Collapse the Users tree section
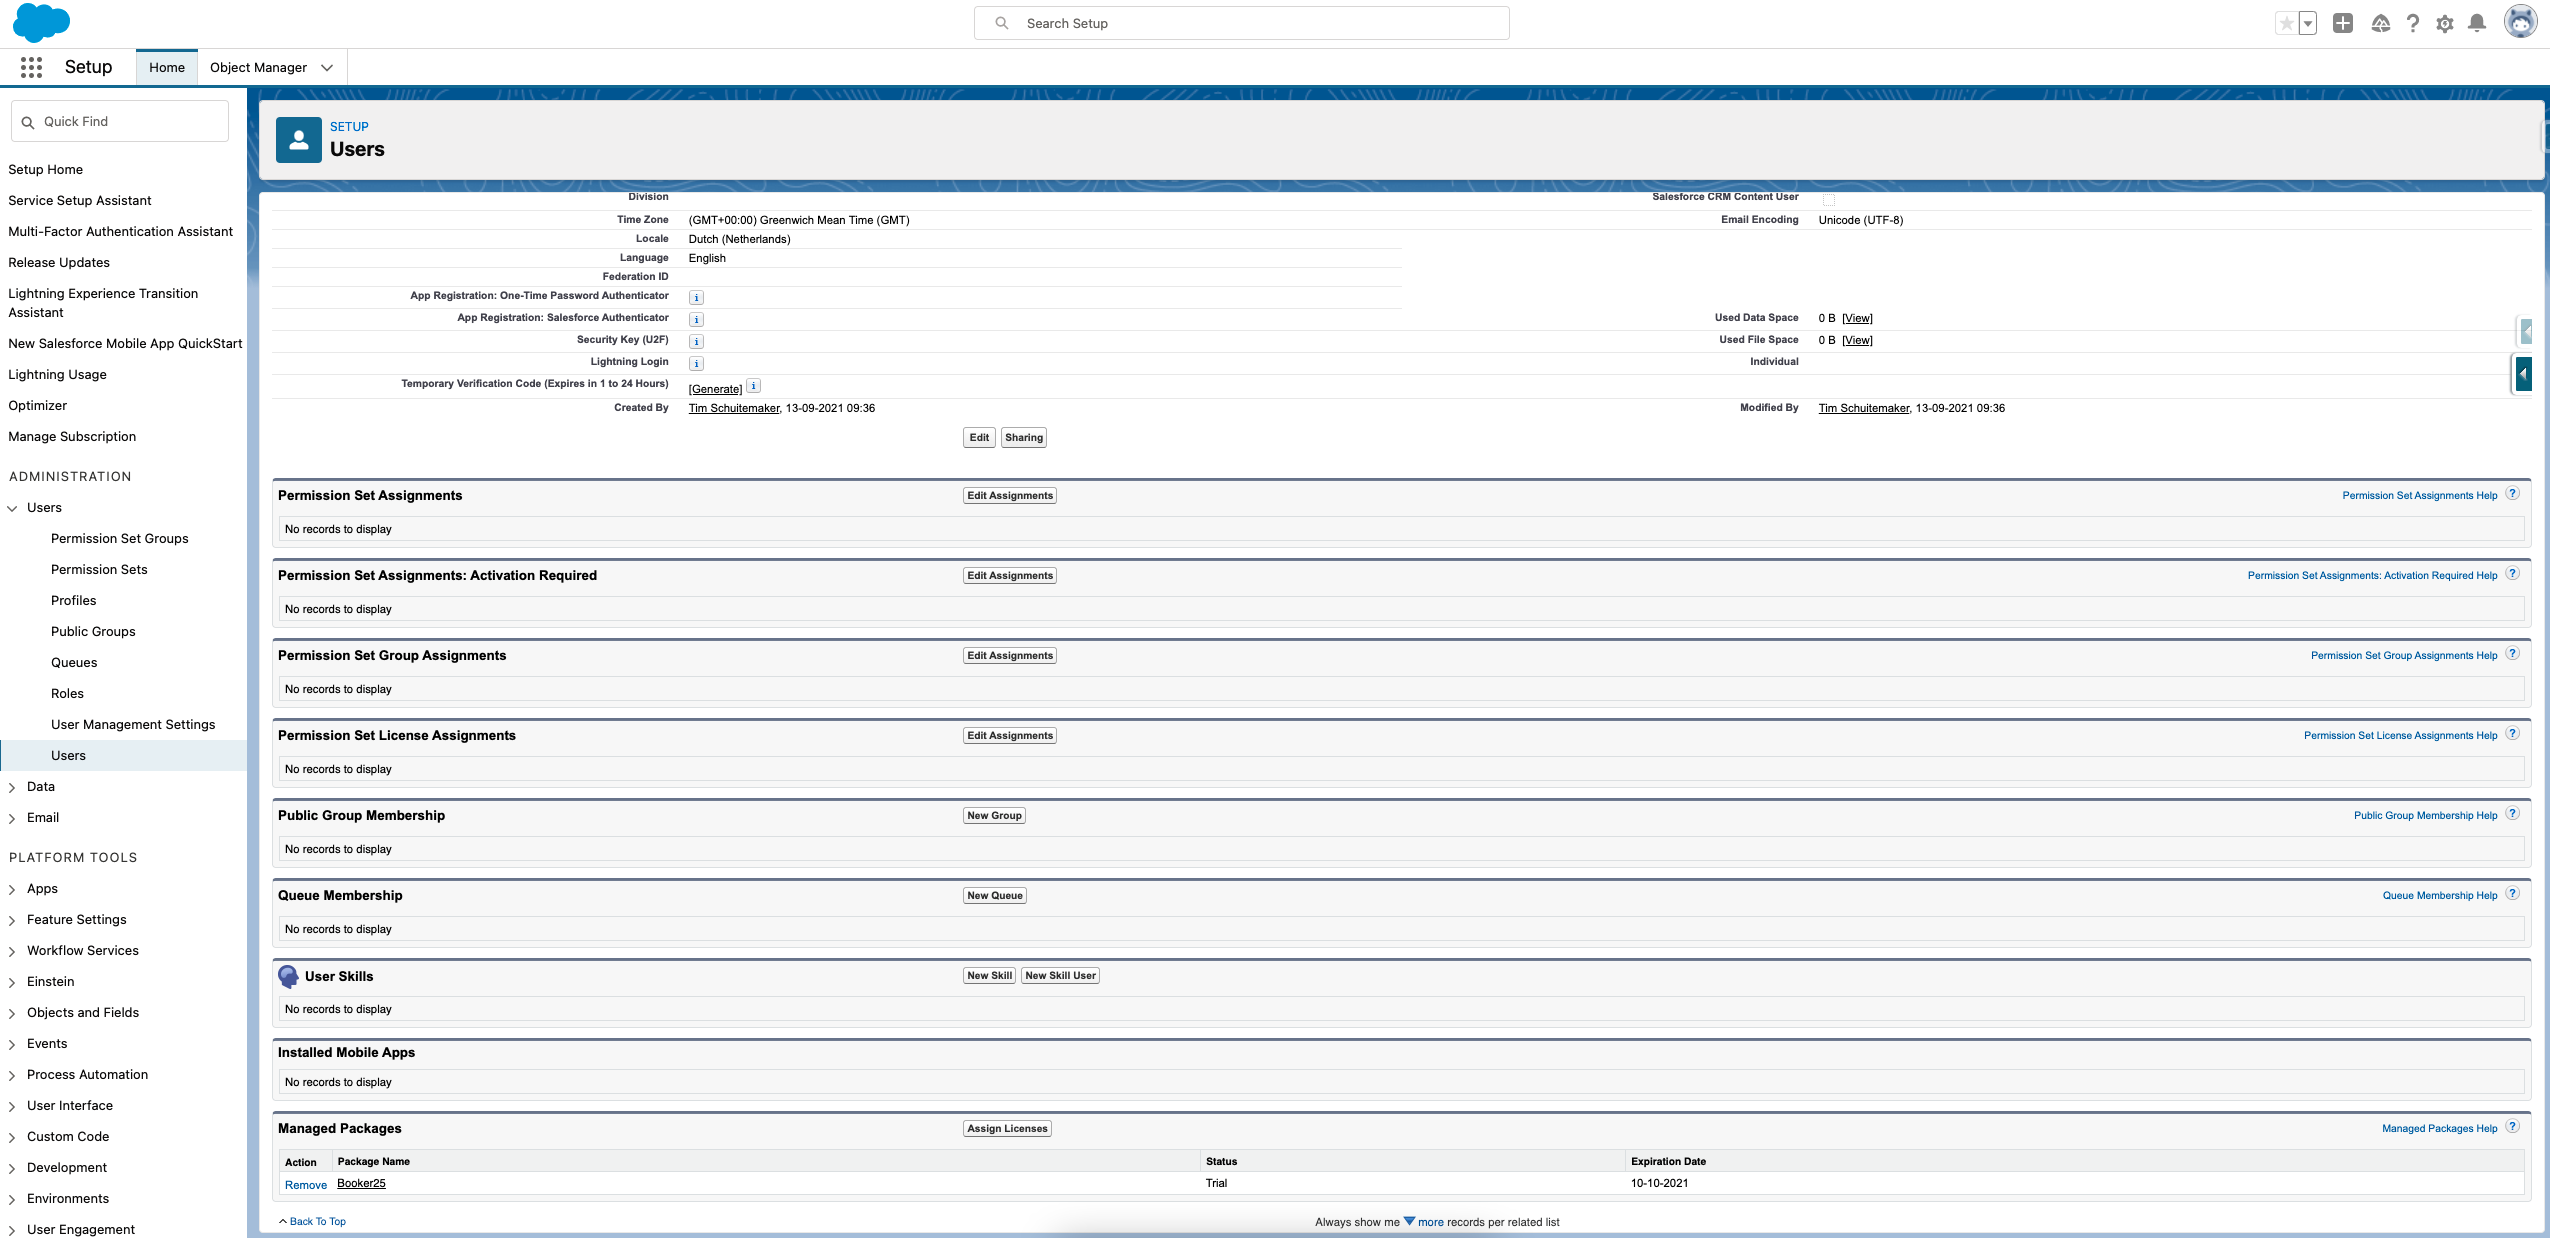The height and width of the screenshot is (1238, 2550). 12,508
